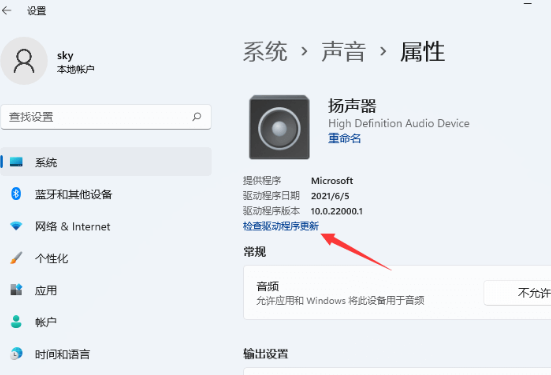Click driver version 10.0.22000.1
The width and height of the screenshot is (551, 375).
point(337,211)
